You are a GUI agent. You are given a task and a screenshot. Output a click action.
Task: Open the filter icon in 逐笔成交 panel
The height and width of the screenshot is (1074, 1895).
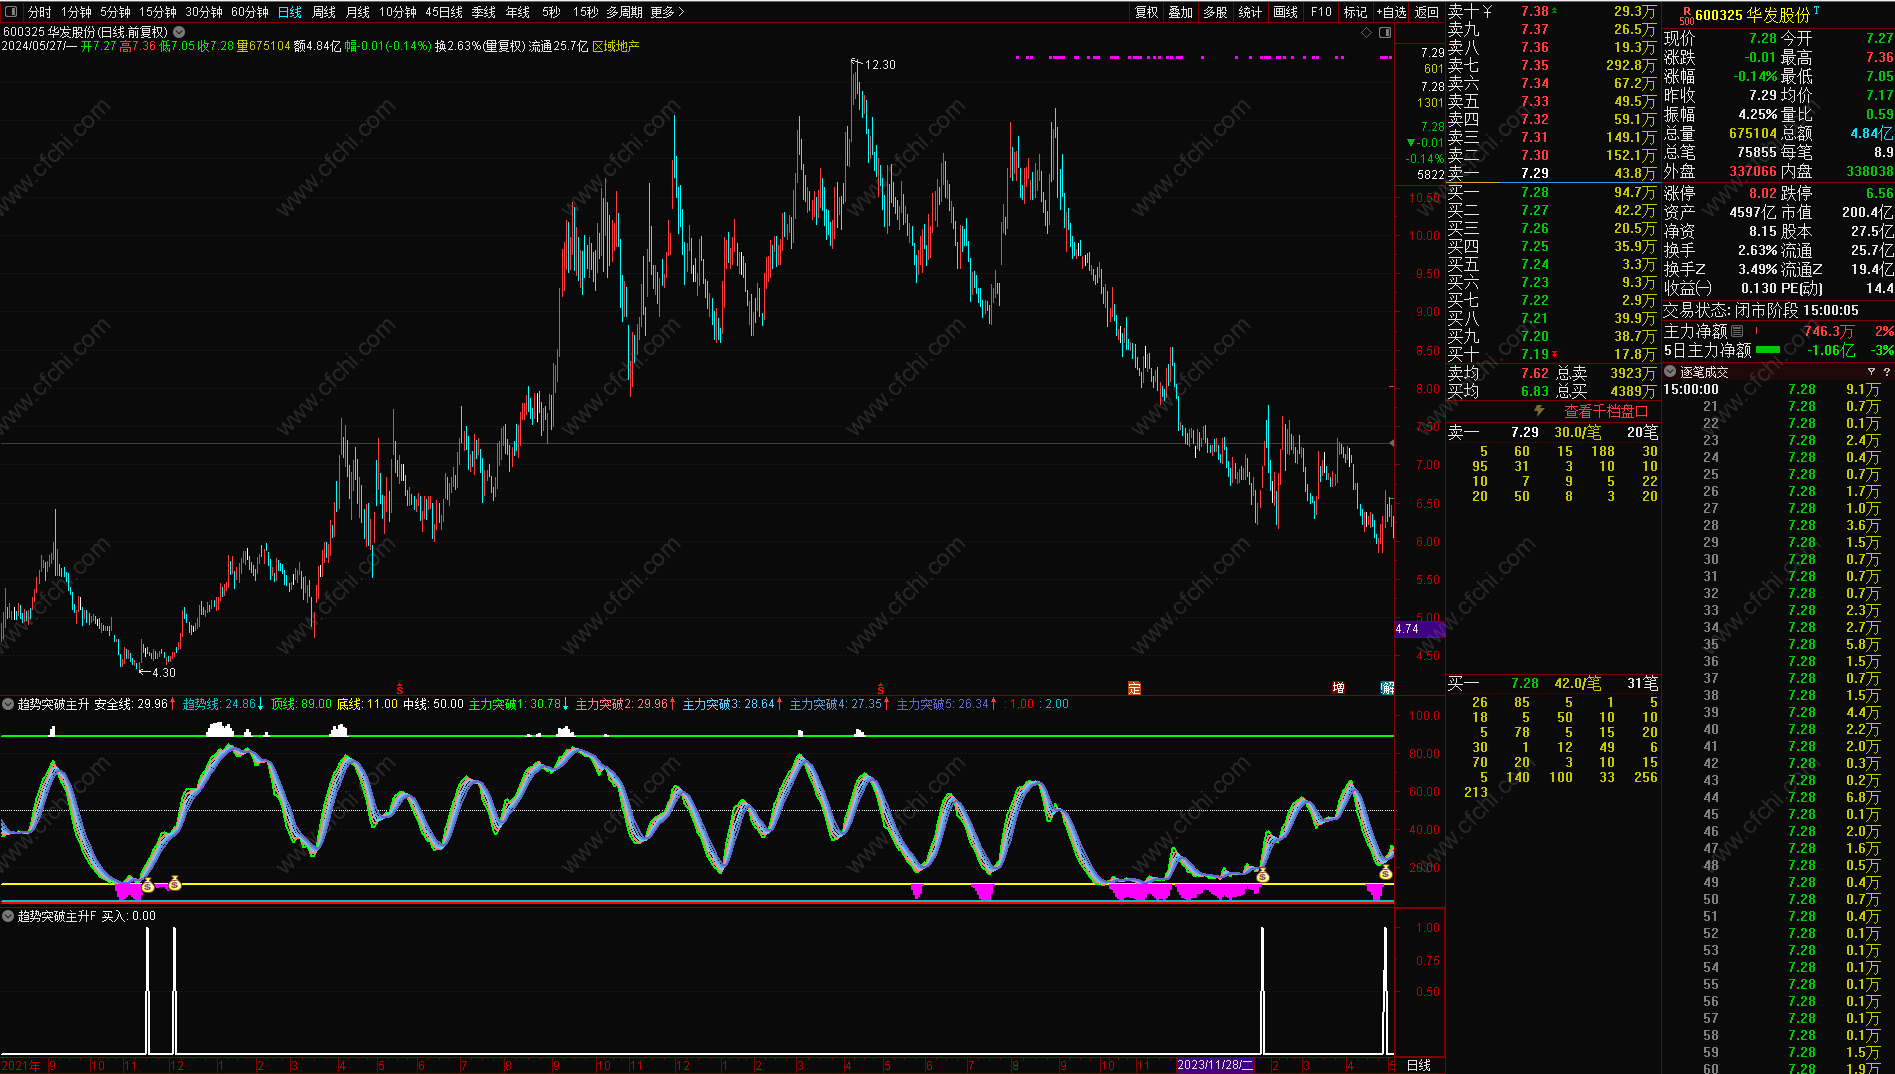click(x=1871, y=372)
